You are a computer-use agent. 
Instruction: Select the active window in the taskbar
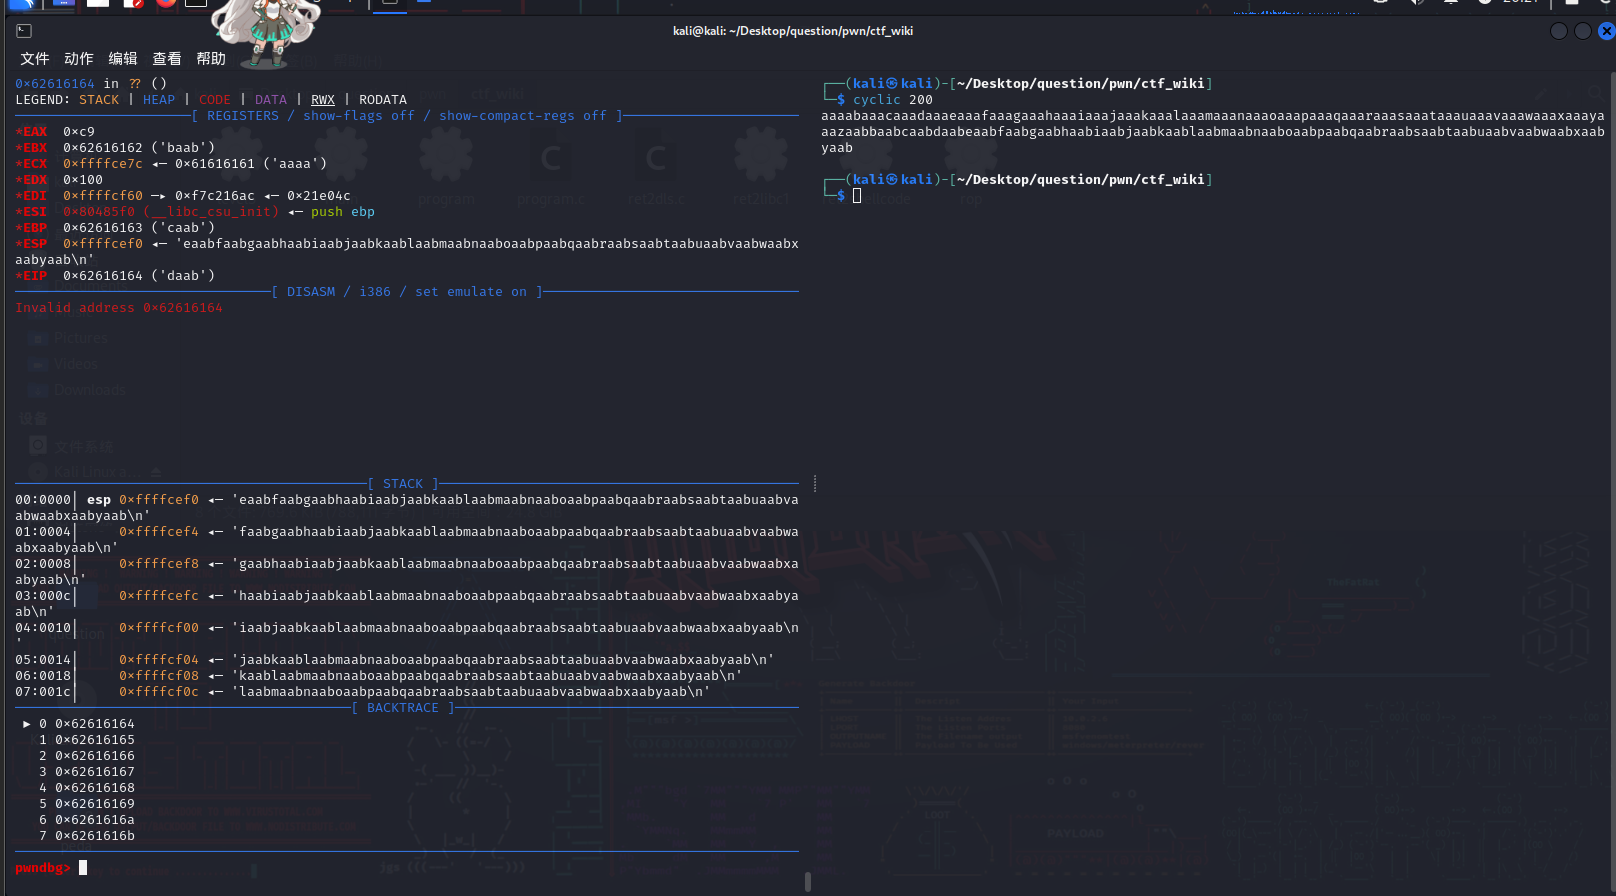(390, 3)
